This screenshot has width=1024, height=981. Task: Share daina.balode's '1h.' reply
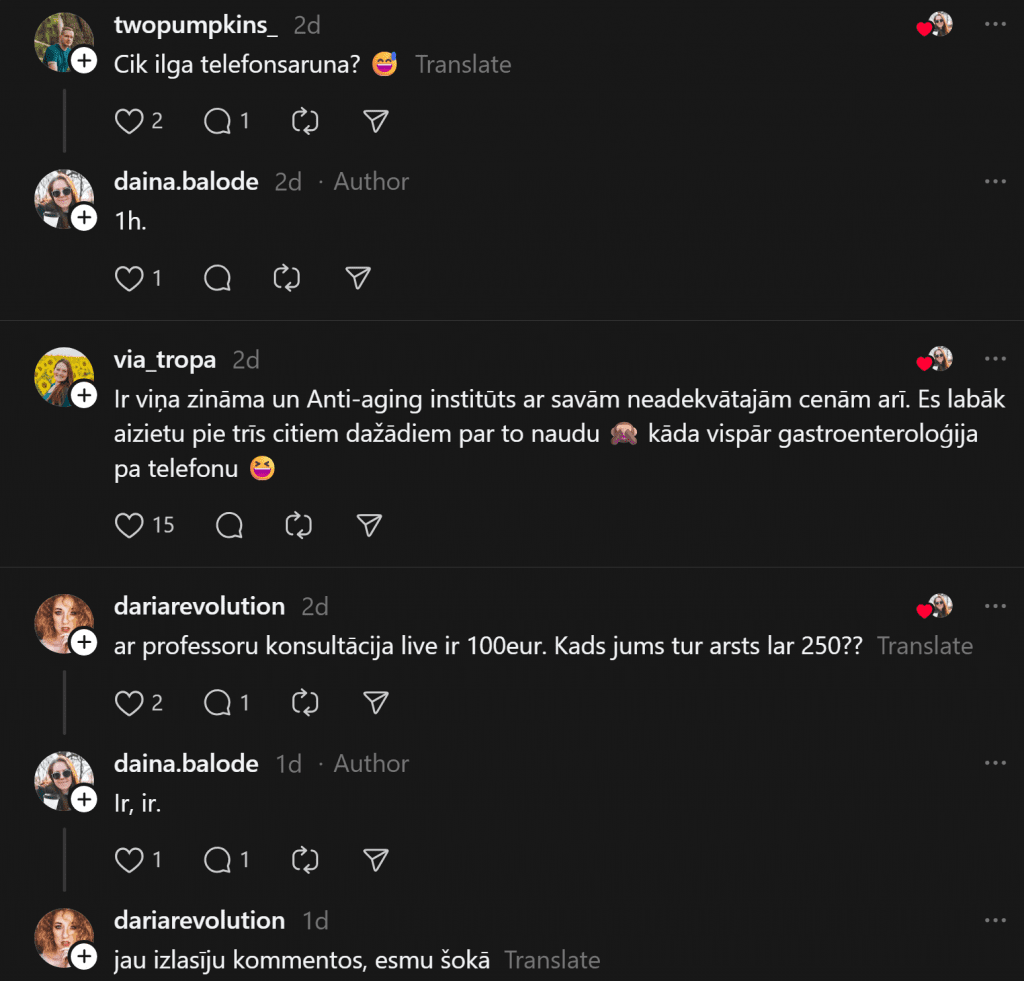[x=358, y=278]
